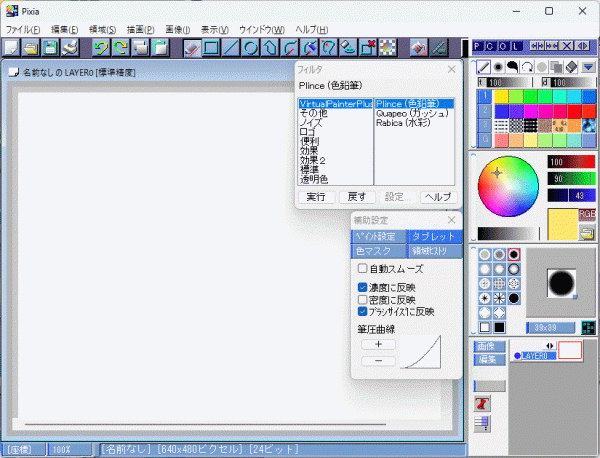Click the Paste clipboard icon in toolbar

pos(160,48)
